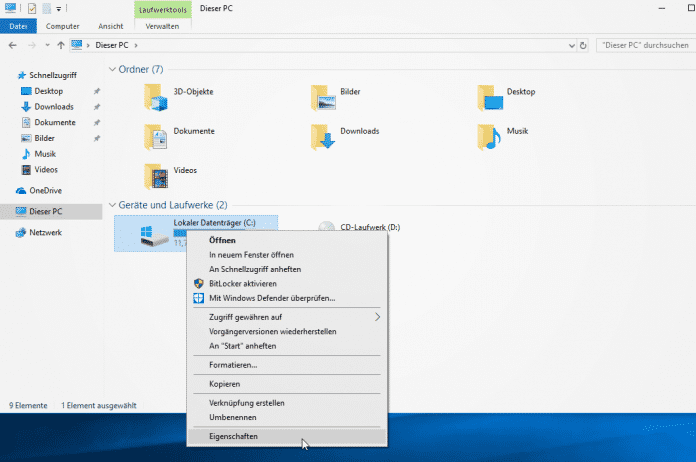This screenshot has height=462, width=696.
Task: Open the Dokumente folder icon
Action: pyautogui.click(x=156, y=134)
